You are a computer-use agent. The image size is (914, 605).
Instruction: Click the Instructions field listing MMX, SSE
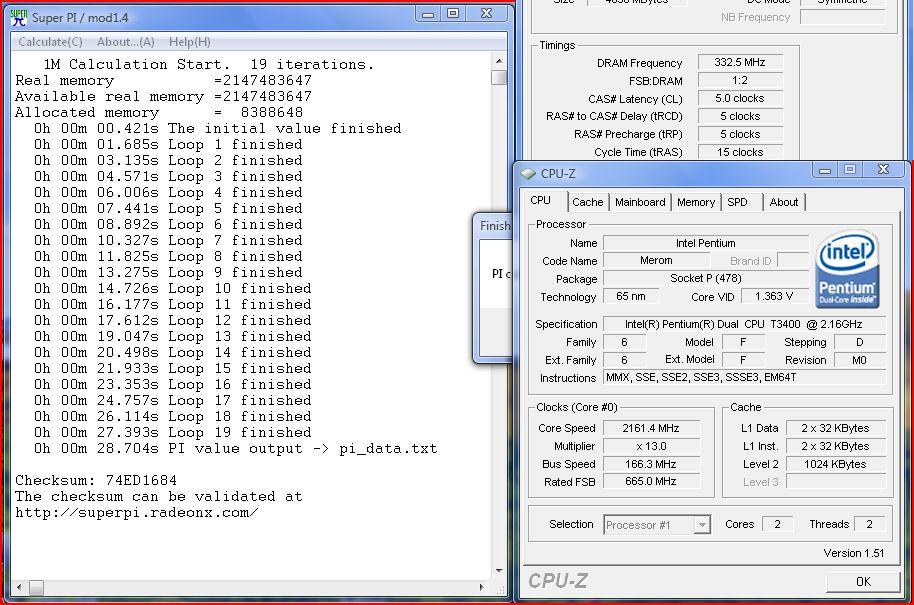click(744, 378)
